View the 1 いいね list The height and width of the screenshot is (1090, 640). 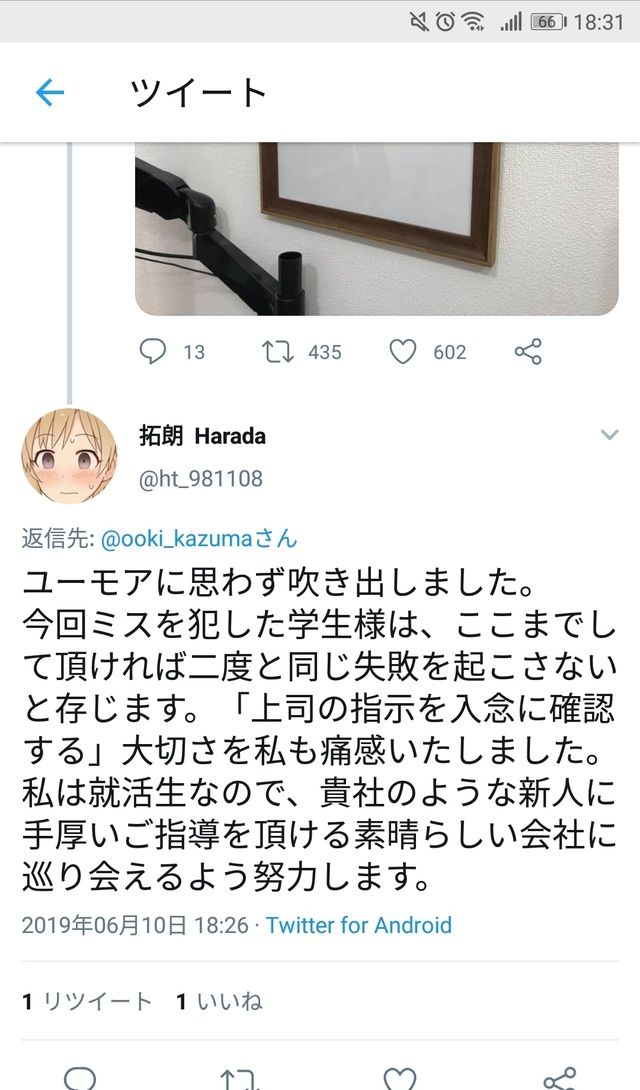point(219,1002)
